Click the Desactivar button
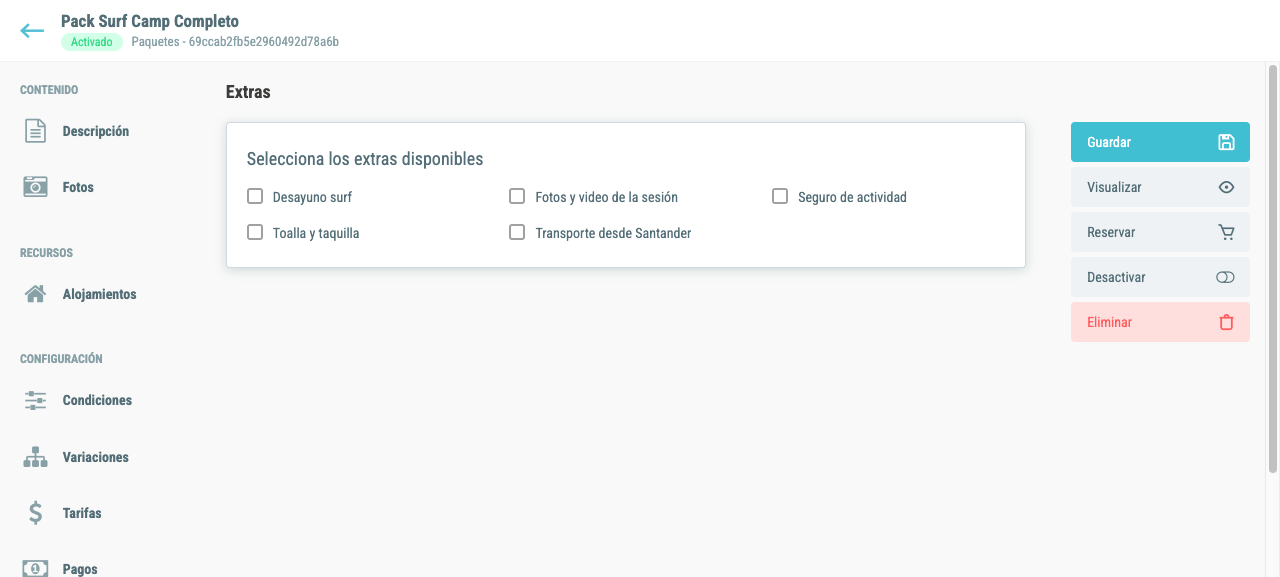This screenshot has height=577, width=1280. 1160,277
